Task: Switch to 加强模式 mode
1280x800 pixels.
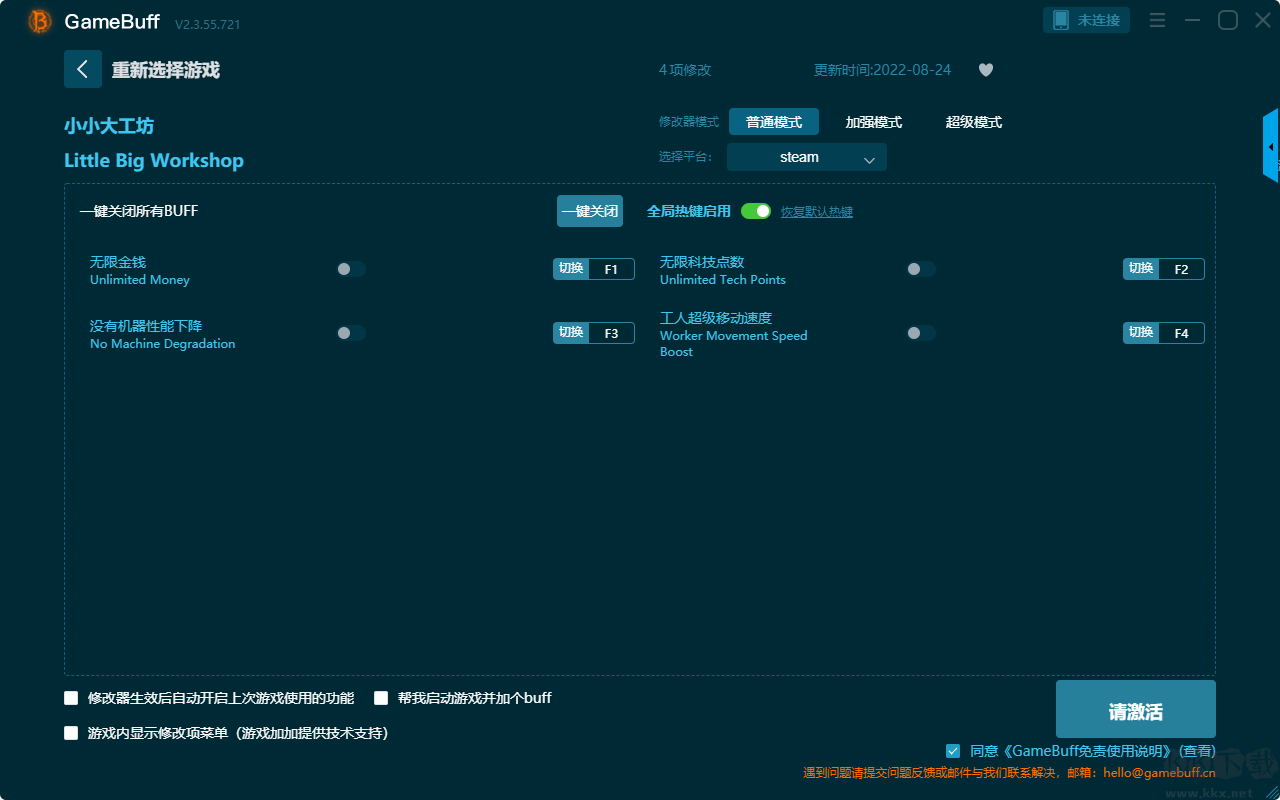Action: [x=874, y=122]
